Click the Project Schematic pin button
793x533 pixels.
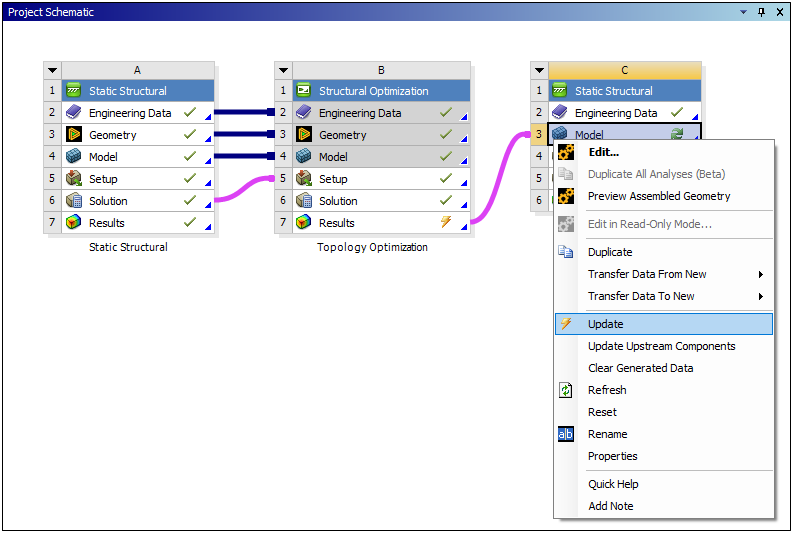pyautogui.click(x=761, y=12)
